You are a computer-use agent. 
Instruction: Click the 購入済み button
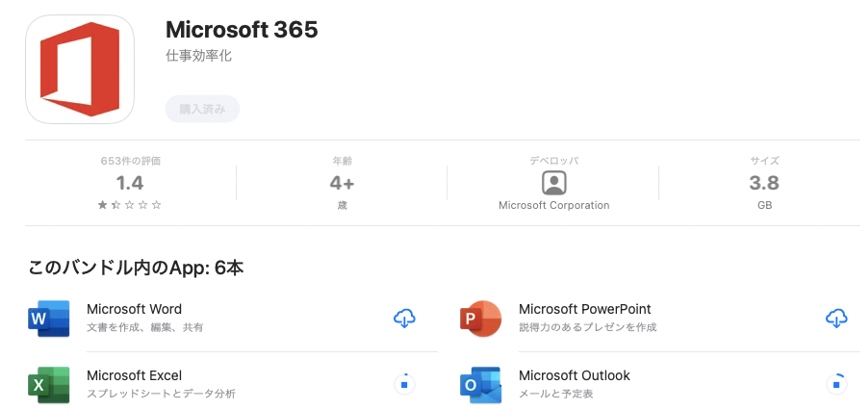tap(202, 109)
